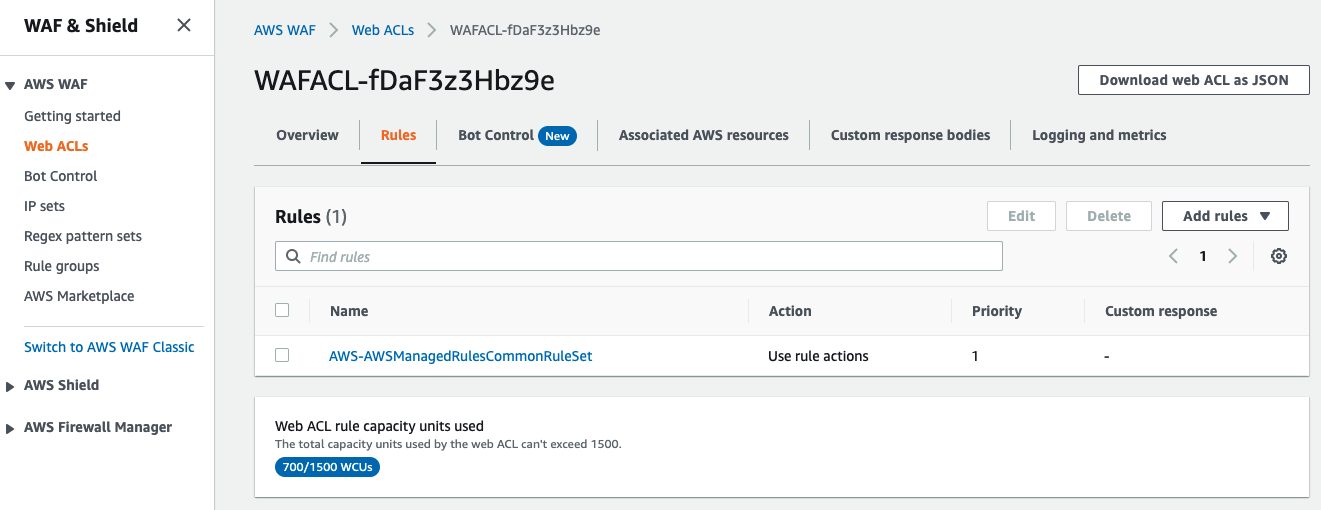Open table preferences gear icon
Viewport: 1321px width, 510px height.
point(1278,256)
